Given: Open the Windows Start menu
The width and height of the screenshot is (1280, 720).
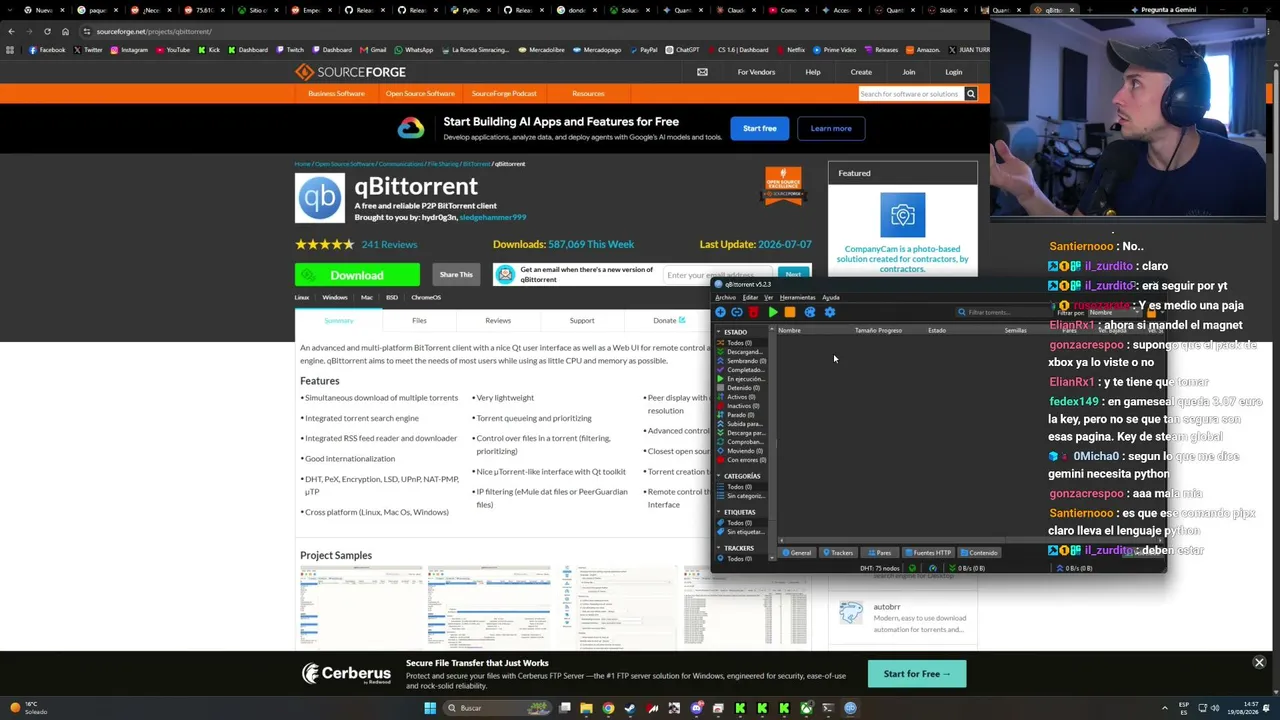Looking at the screenshot, I should 430,708.
